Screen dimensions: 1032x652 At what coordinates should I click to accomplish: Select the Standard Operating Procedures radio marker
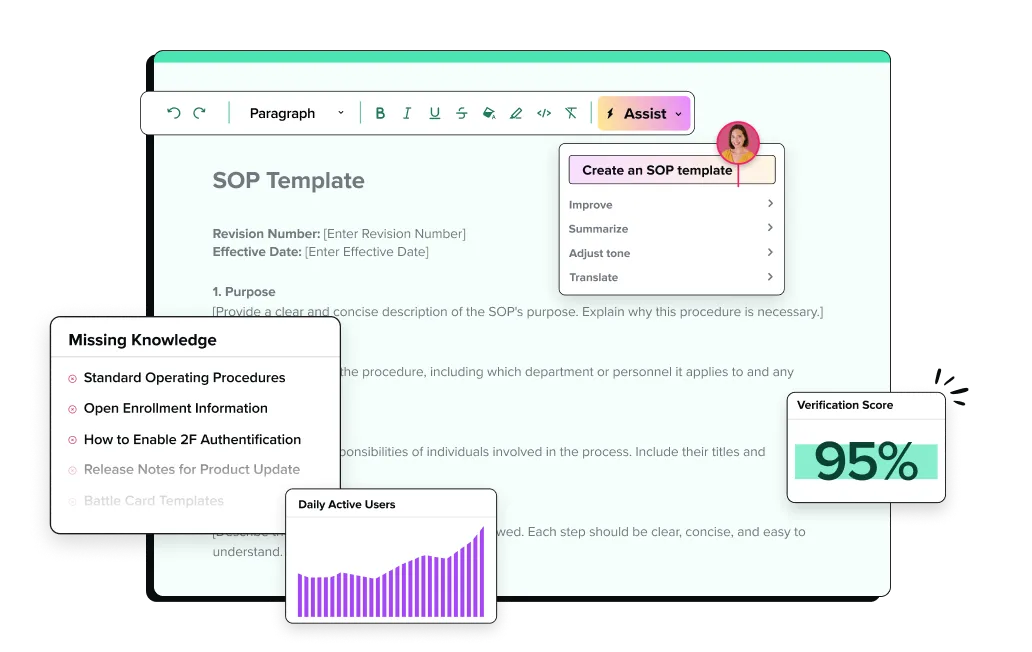(71, 378)
